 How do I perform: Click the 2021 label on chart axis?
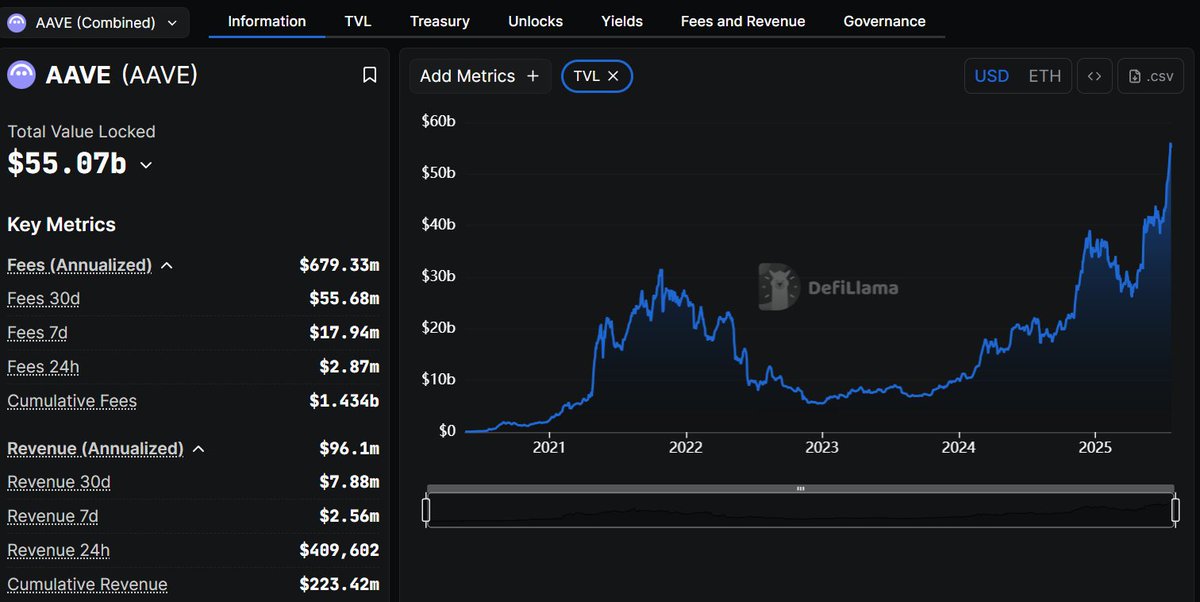(x=549, y=448)
